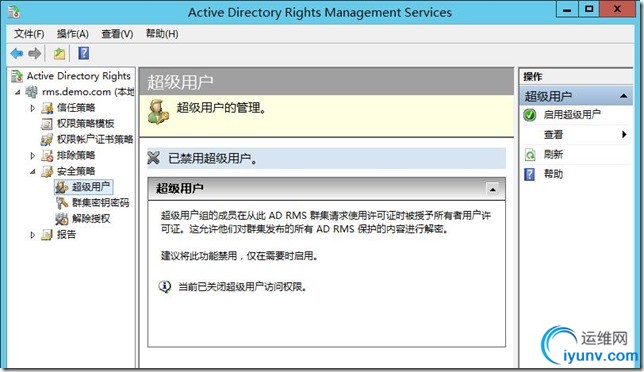The width and height of the screenshot is (644, 372).
Task: Select the 解除授权 tree node
Action: (x=91, y=218)
